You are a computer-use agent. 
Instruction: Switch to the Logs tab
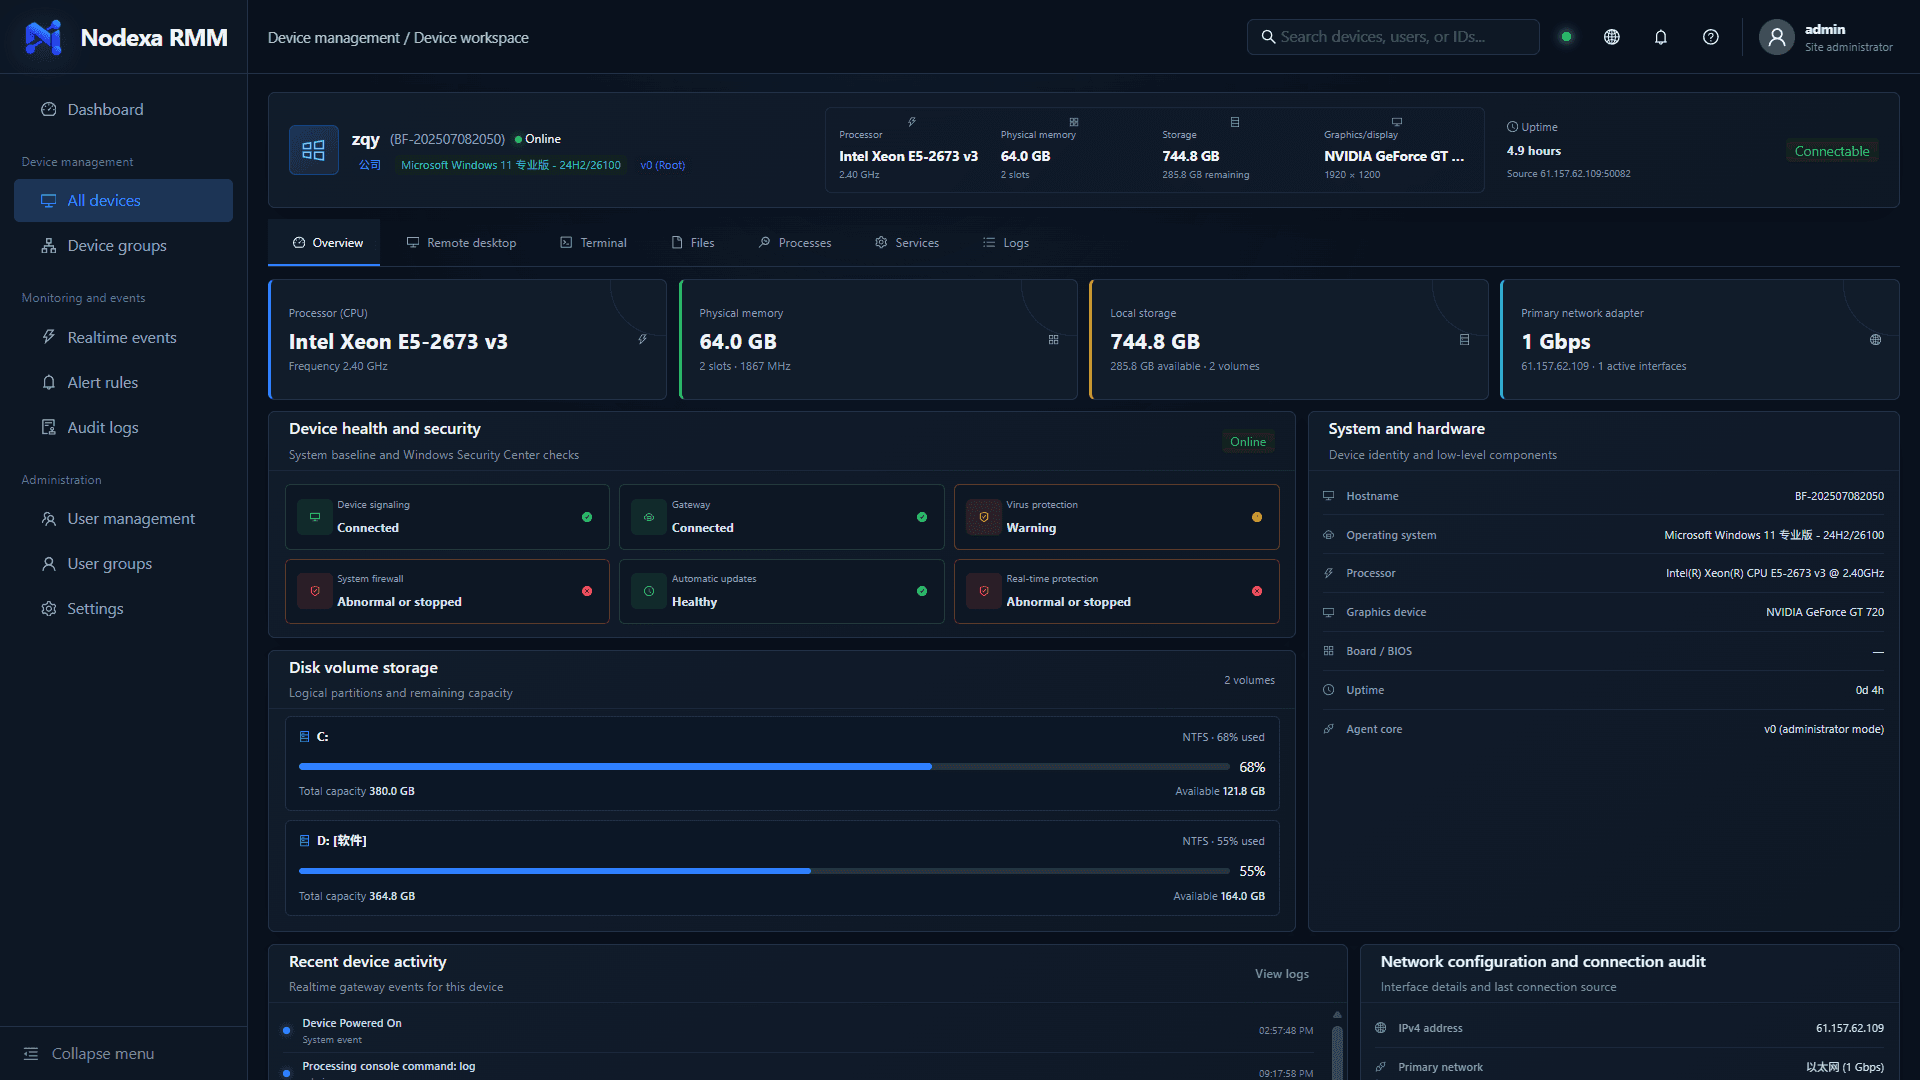[x=1006, y=243]
